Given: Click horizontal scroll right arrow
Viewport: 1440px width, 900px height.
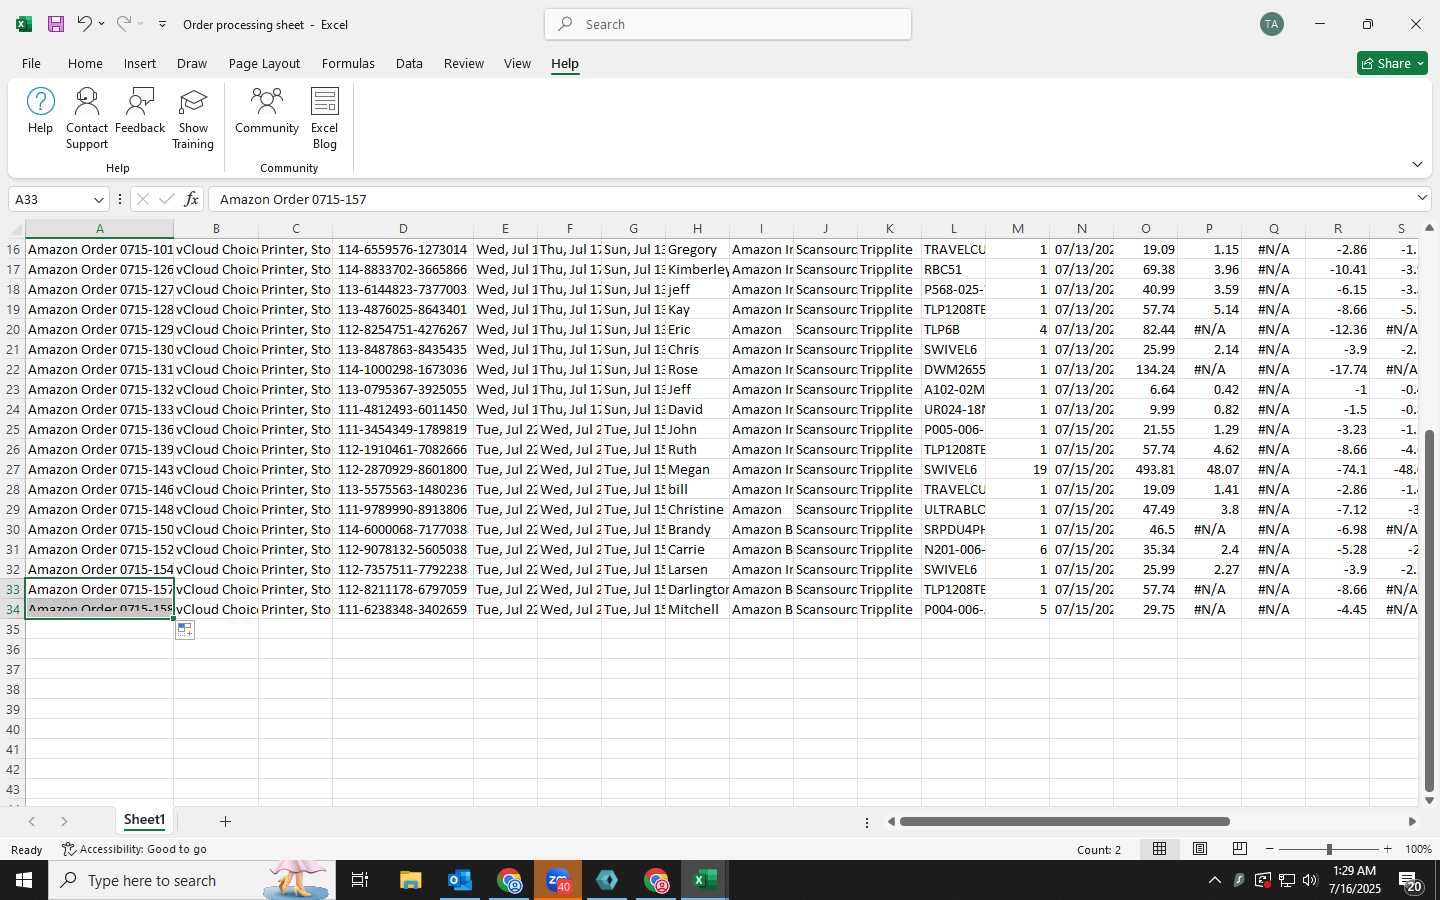Looking at the screenshot, I should coord(1411,822).
